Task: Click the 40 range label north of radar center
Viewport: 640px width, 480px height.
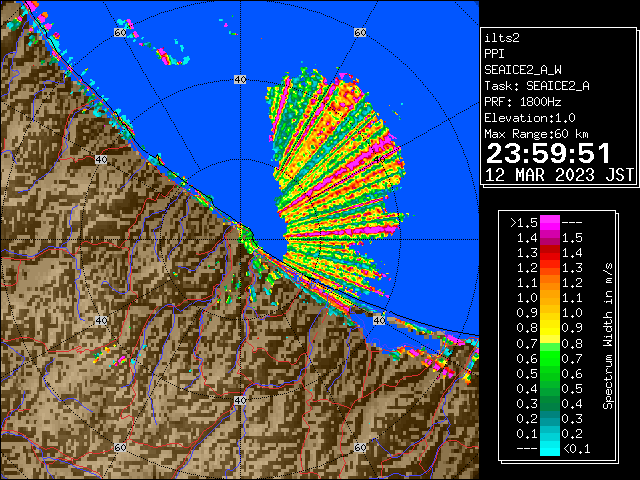Action: click(240, 80)
